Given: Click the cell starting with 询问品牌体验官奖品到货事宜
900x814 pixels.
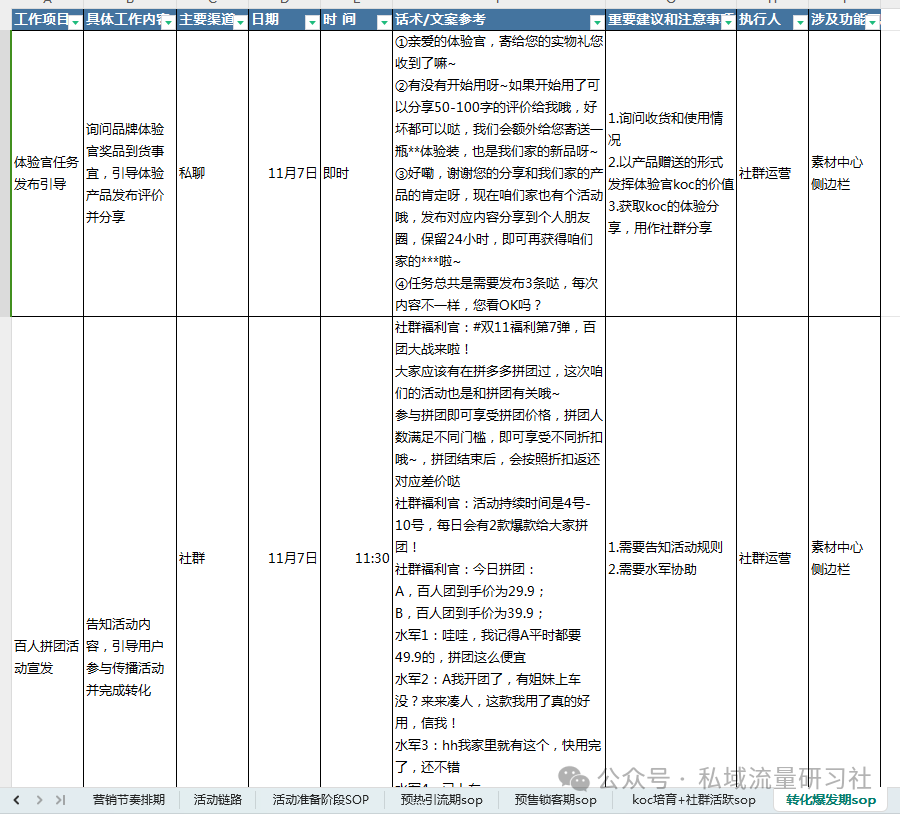Looking at the screenshot, I should click(130, 173).
